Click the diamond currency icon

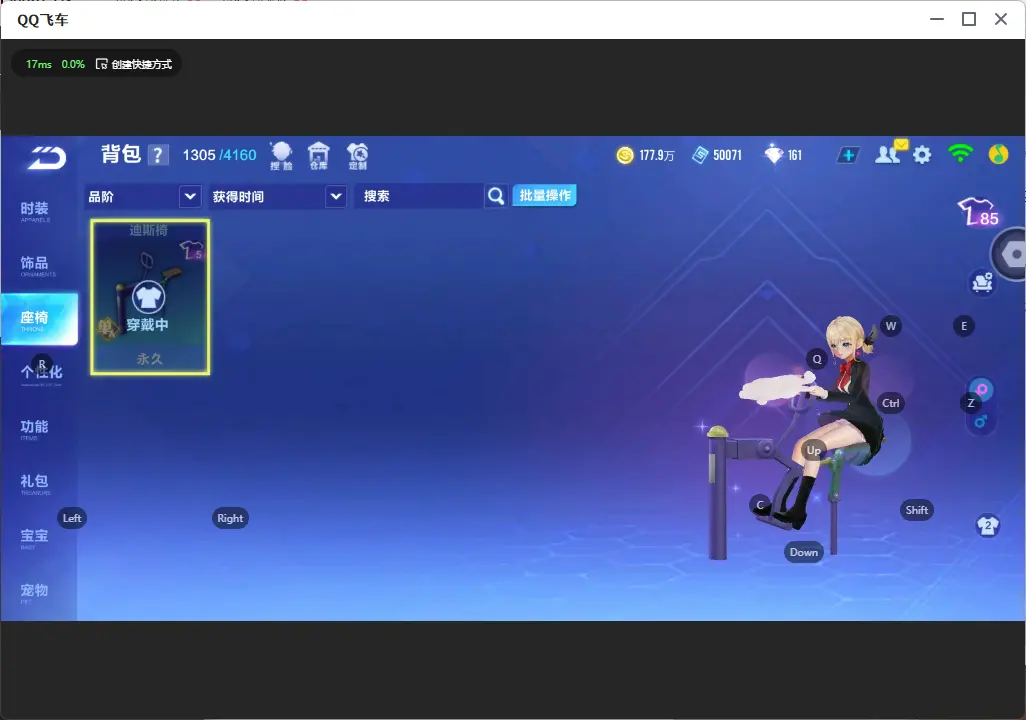(773, 154)
